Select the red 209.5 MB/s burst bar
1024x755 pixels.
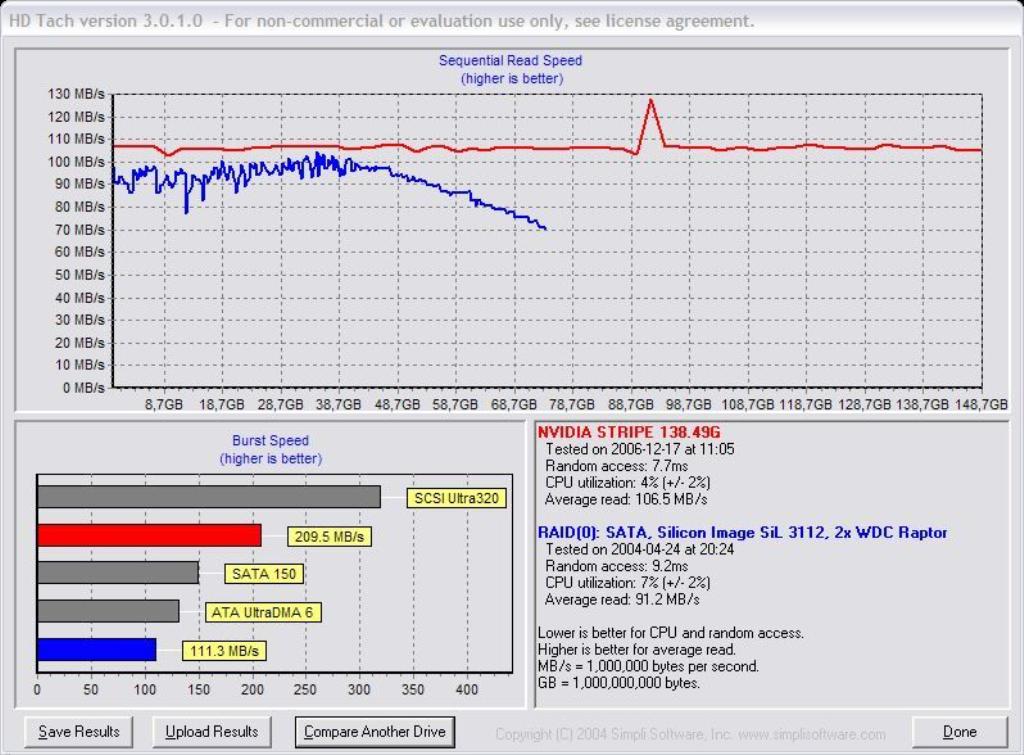pyautogui.click(x=150, y=535)
